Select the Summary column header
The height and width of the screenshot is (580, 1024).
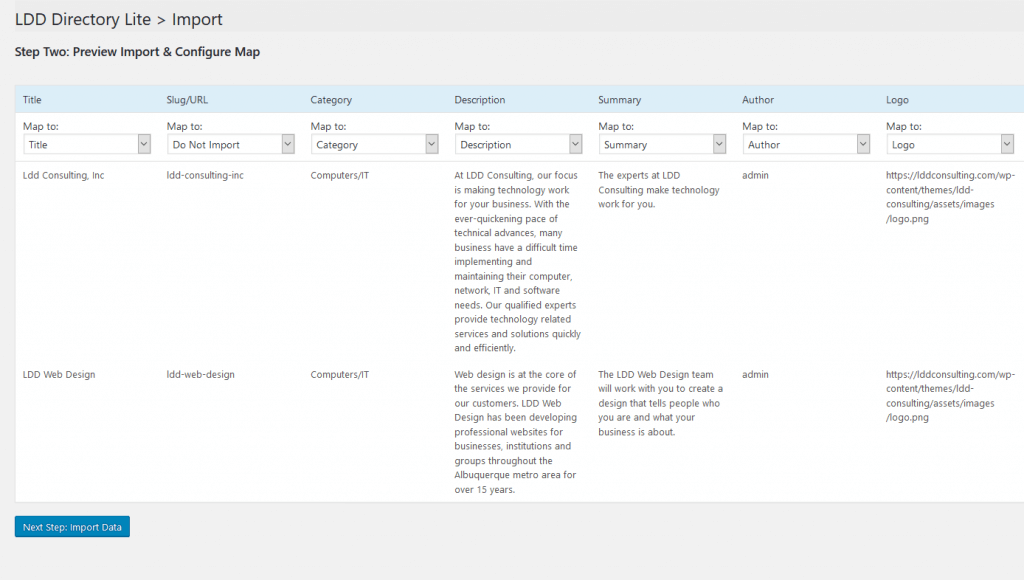[620, 99]
